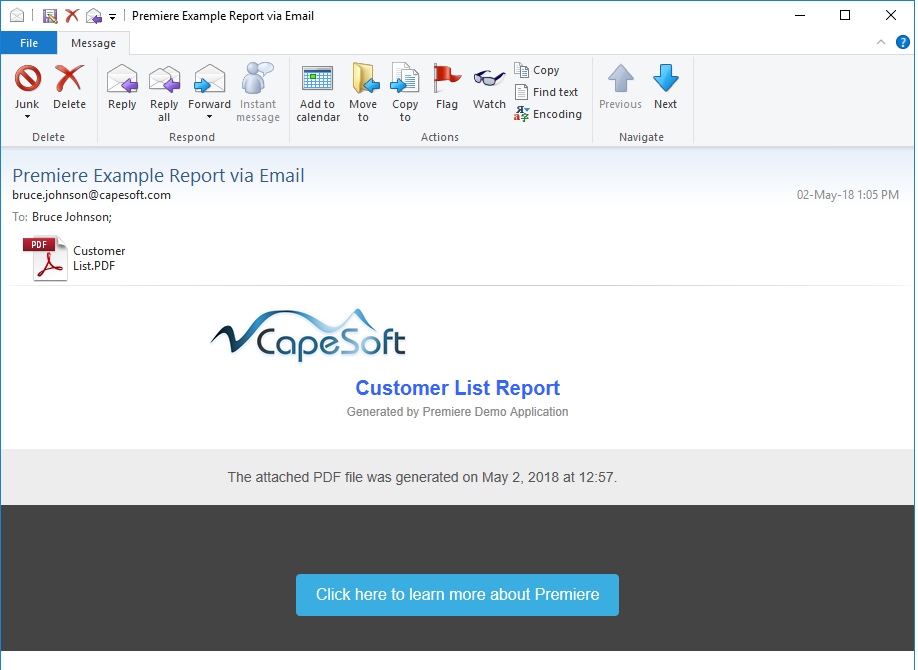Add the message to calendar
This screenshot has width=918, height=670.
318,93
